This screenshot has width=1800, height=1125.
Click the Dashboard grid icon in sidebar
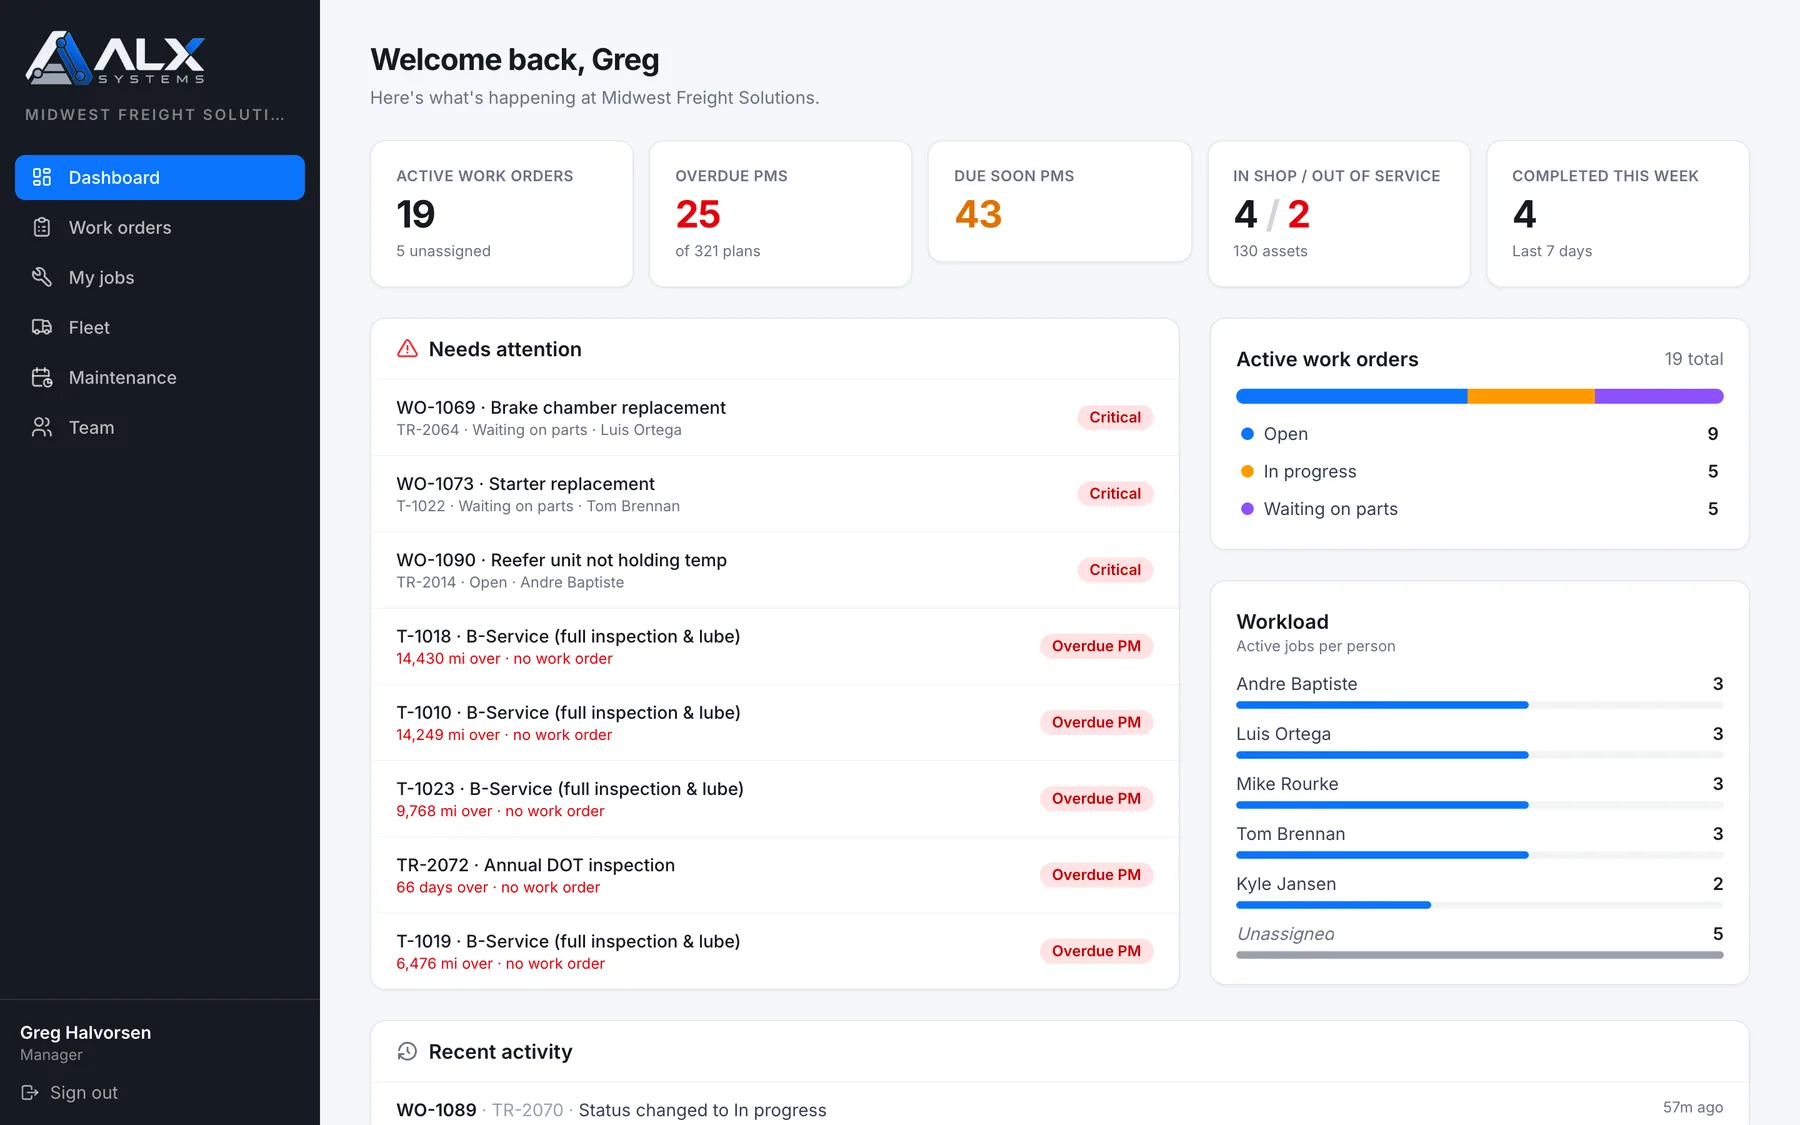(42, 177)
